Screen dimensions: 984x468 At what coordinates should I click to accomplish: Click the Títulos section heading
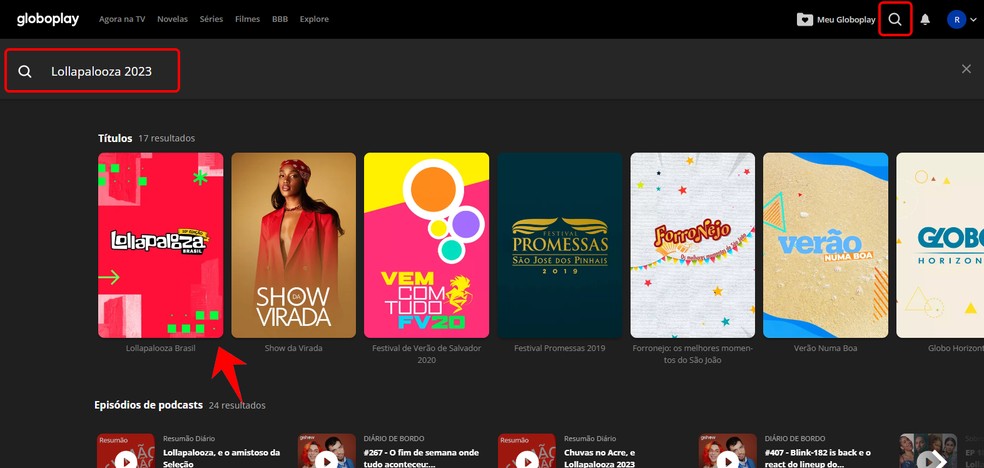coord(115,138)
